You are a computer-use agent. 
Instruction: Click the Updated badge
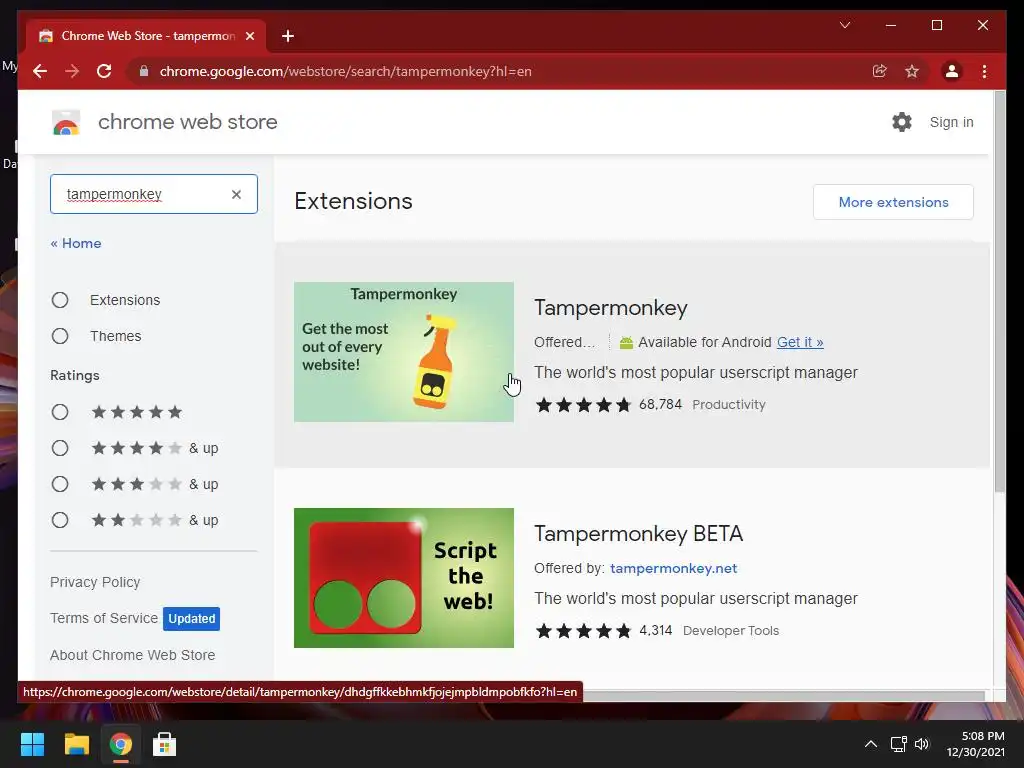[191, 618]
